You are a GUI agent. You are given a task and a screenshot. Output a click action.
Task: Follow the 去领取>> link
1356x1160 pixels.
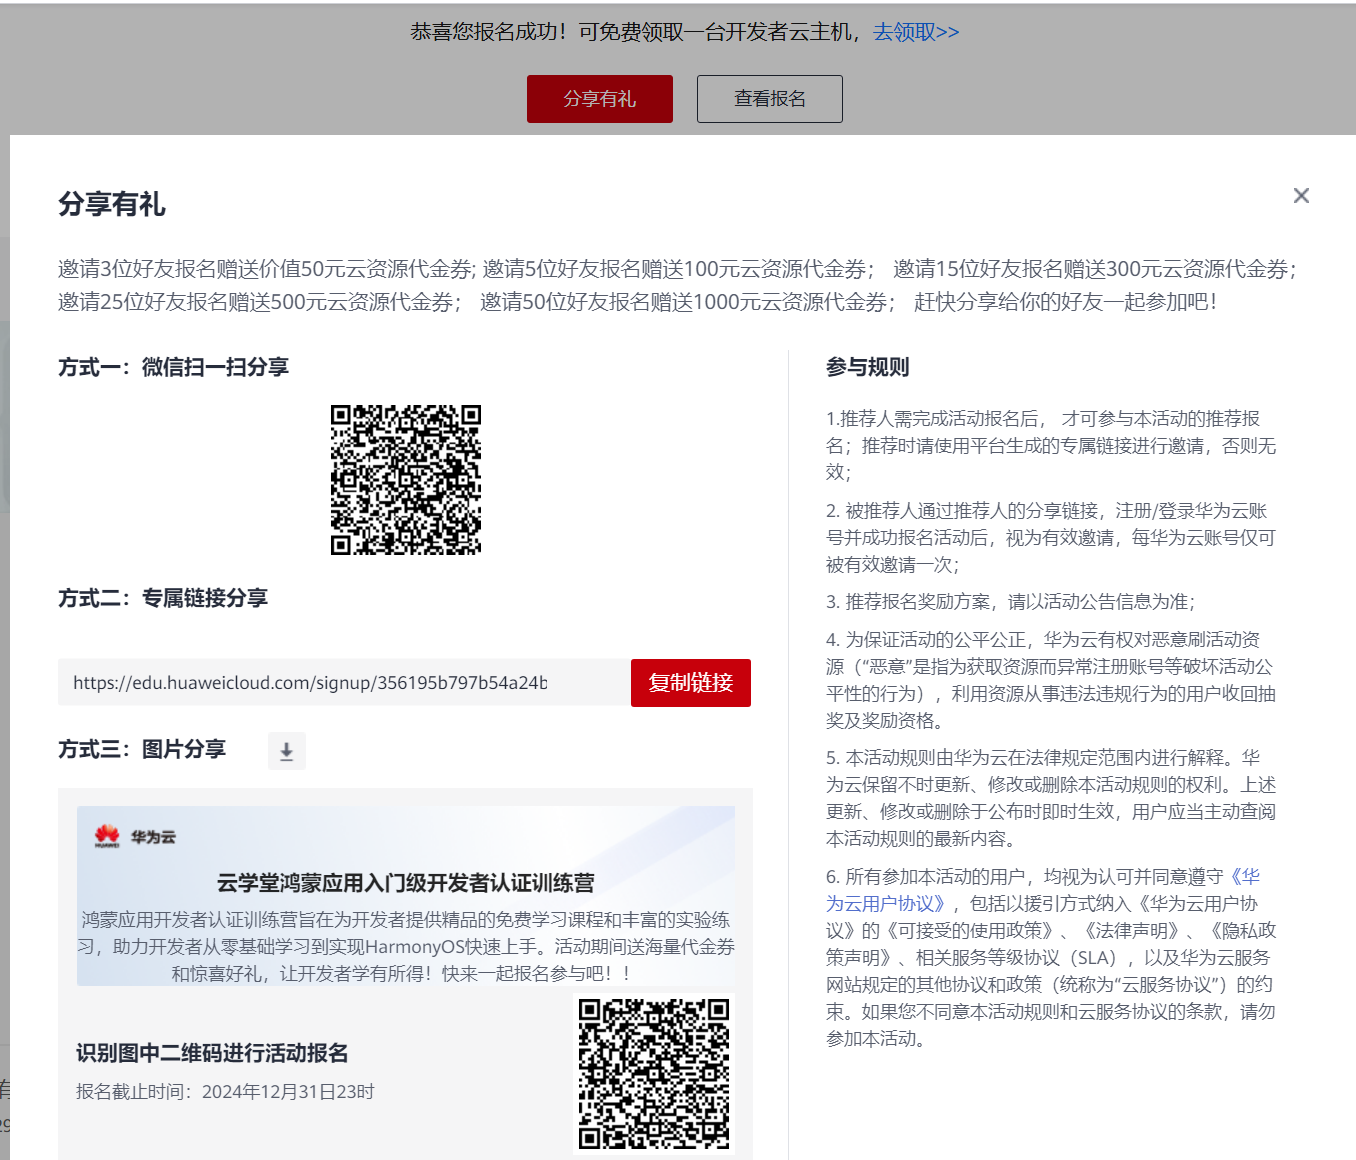point(916,32)
